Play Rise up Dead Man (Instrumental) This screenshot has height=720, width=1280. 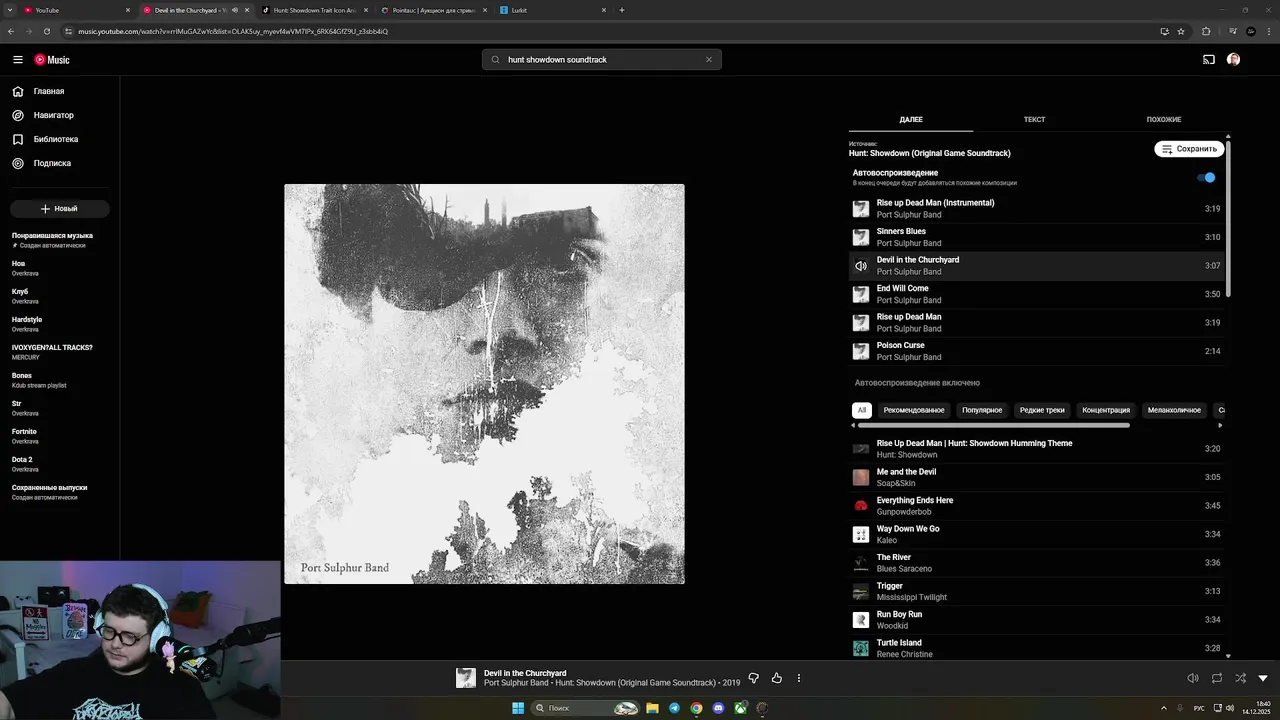[1036, 209]
